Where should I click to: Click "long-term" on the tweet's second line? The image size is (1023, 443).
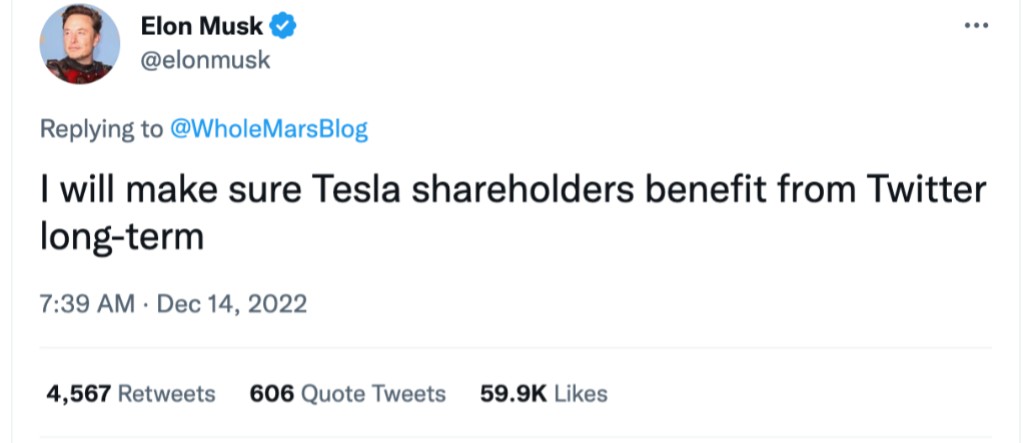(122, 237)
